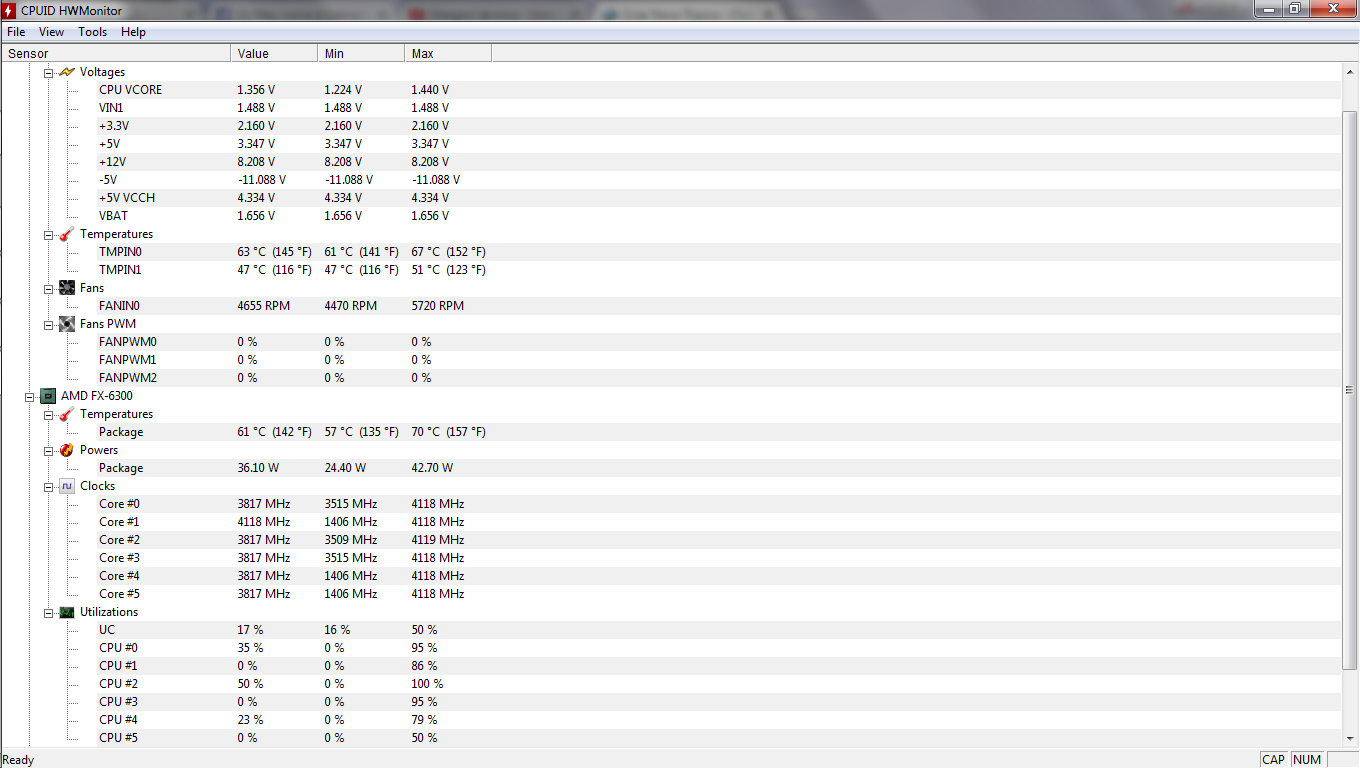Click the Value column header

coord(274,53)
